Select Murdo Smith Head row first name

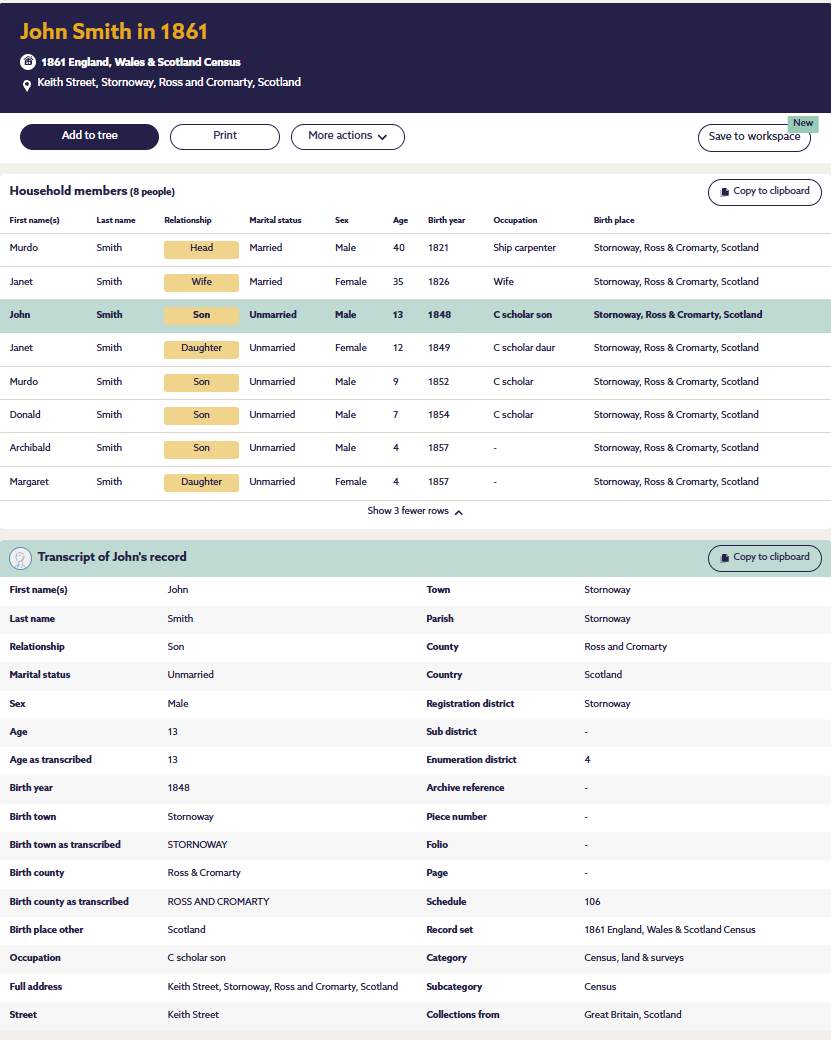(x=24, y=247)
